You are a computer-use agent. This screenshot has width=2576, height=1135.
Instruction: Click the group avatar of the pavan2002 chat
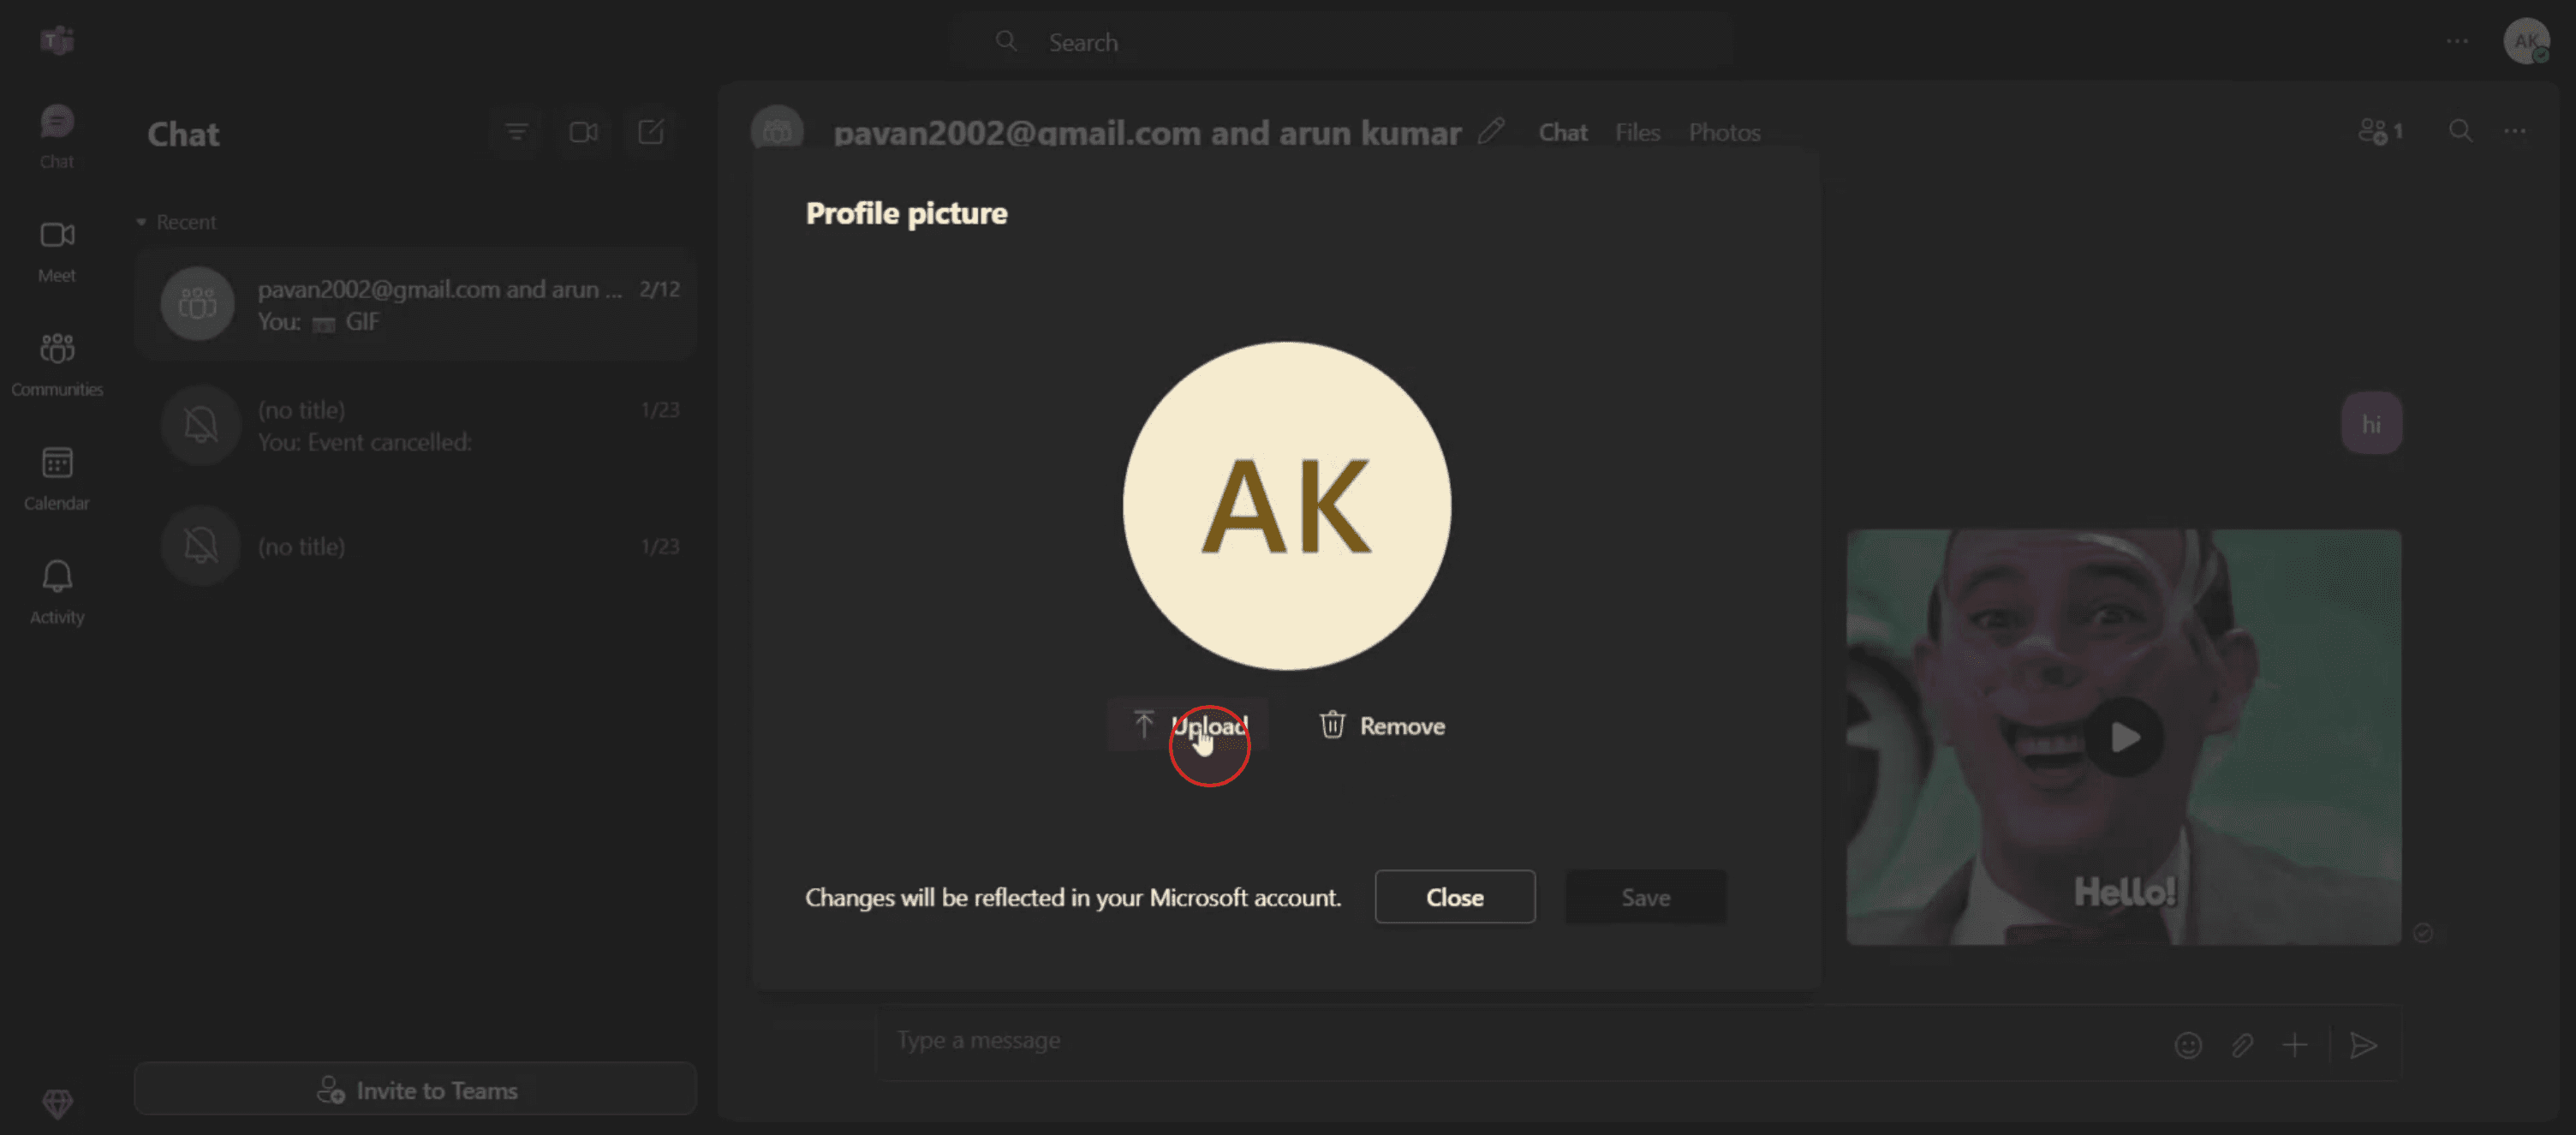click(x=197, y=303)
